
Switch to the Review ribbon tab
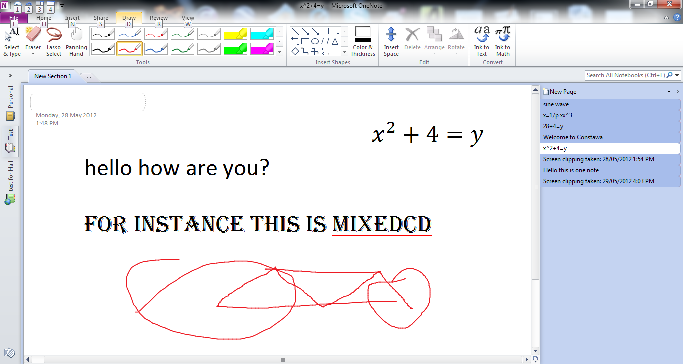click(158, 18)
